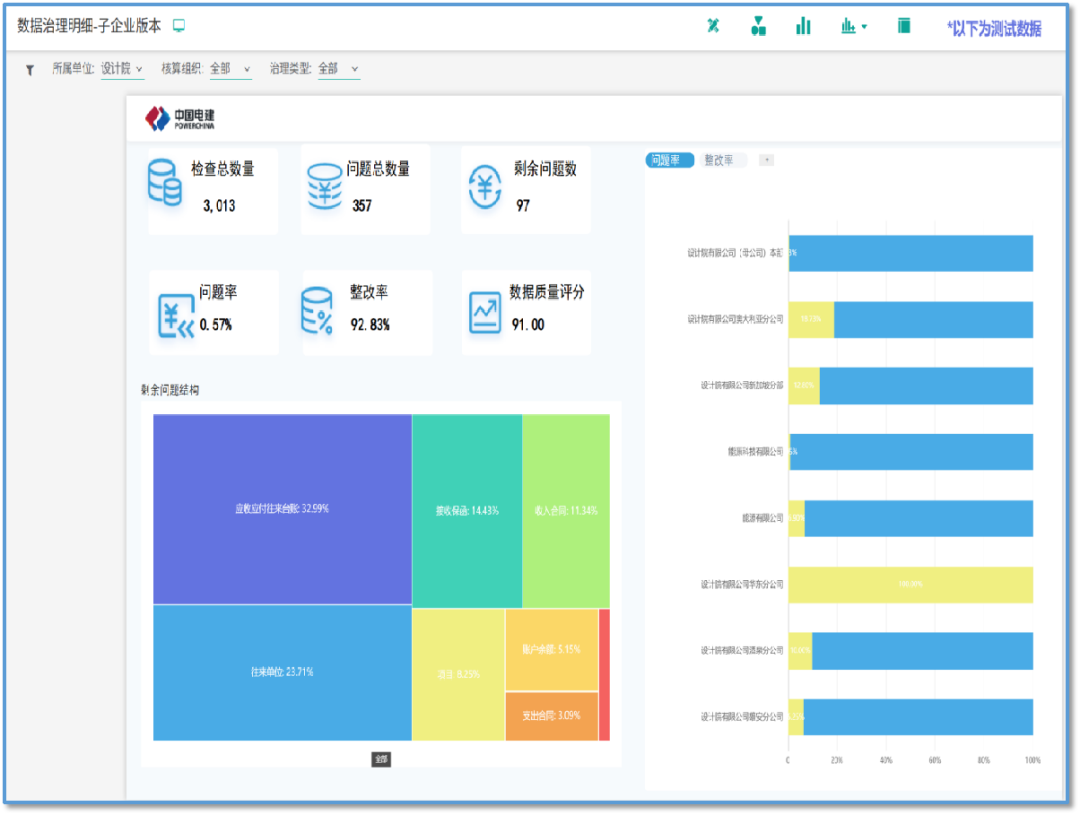Switch to the 整改率 tab
The height and width of the screenshot is (815, 1080).
[x=721, y=161]
